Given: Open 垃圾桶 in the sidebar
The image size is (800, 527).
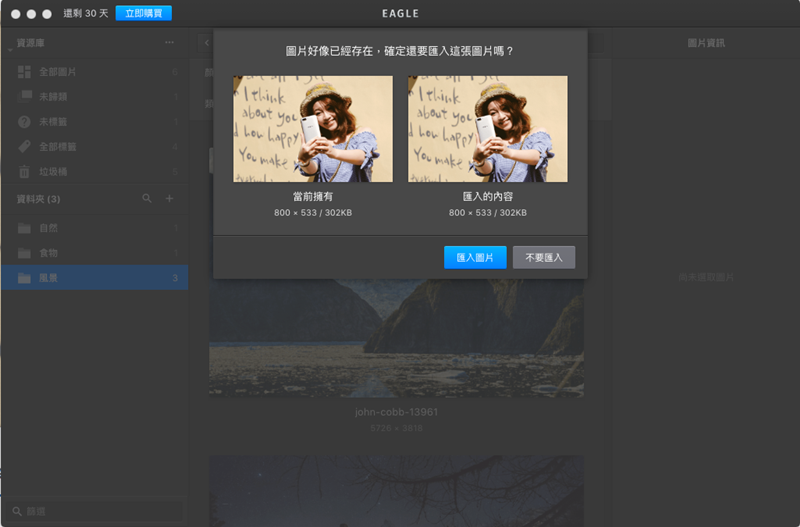Looking at the screenshot, I should coord(94,171).
